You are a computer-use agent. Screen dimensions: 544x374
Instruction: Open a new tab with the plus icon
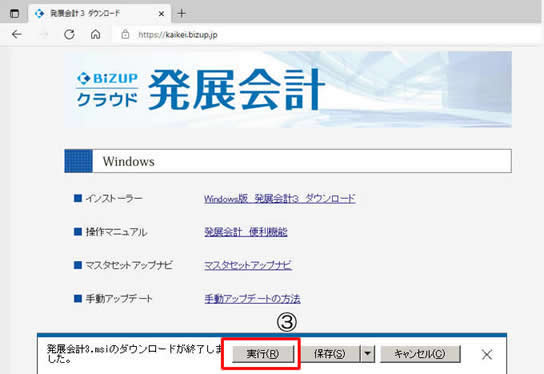(182, 14)
